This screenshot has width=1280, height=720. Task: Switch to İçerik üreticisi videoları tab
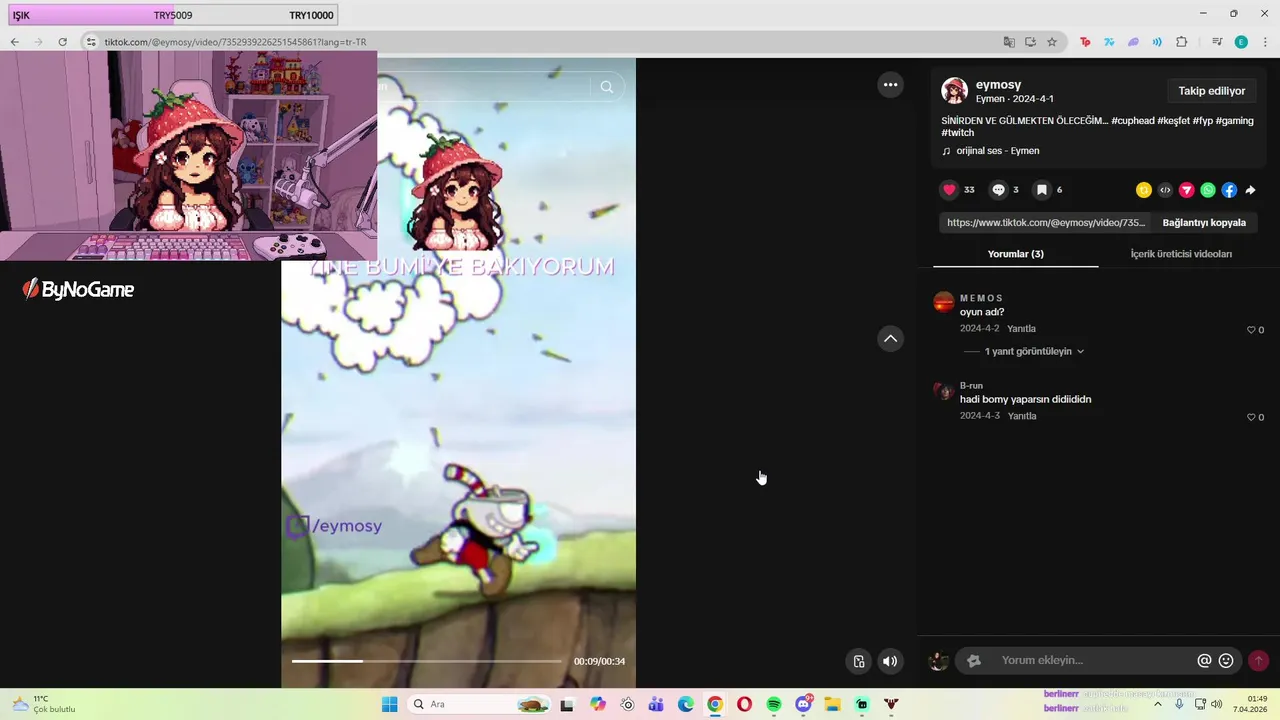1181,254
